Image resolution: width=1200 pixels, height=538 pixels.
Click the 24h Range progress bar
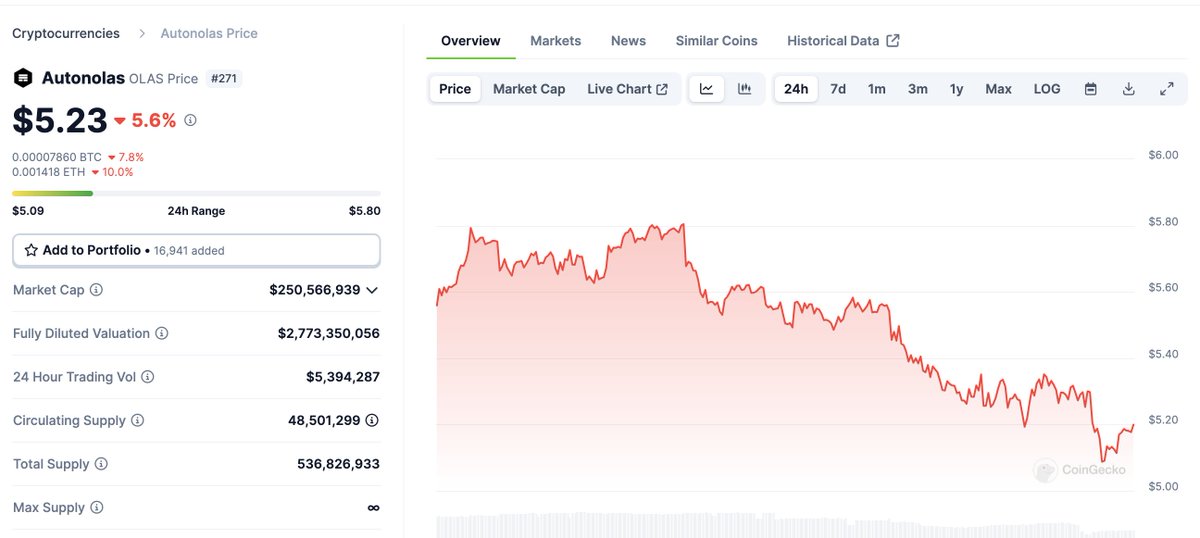pos(196,193)
